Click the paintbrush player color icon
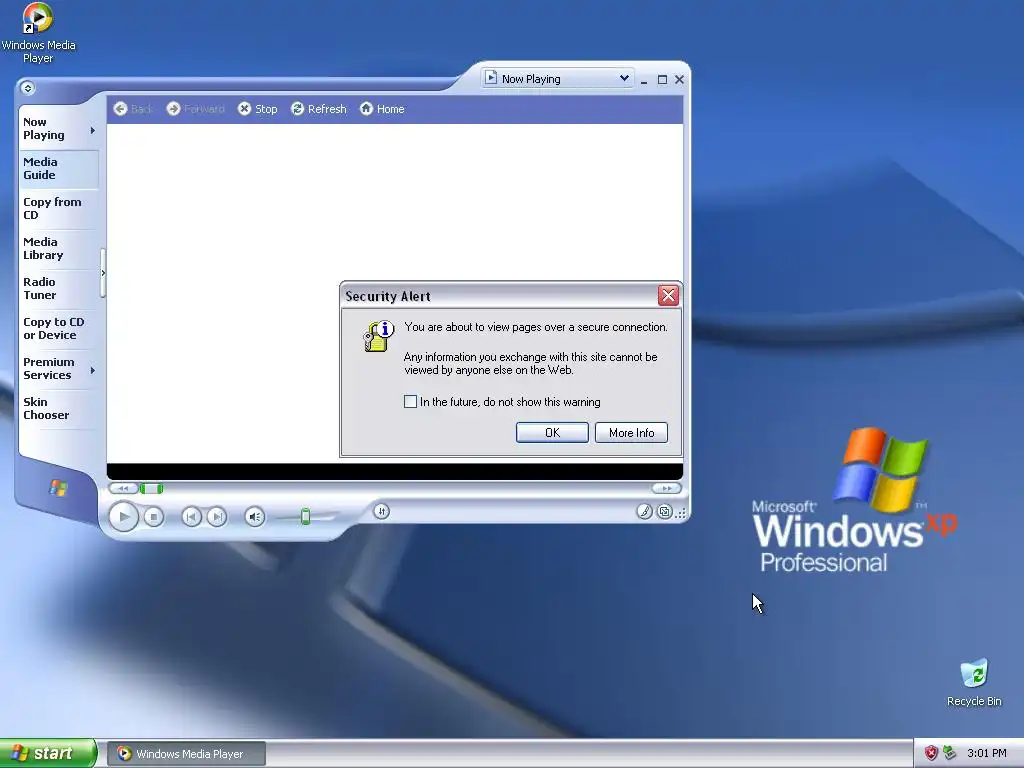 tap(644, 512)
